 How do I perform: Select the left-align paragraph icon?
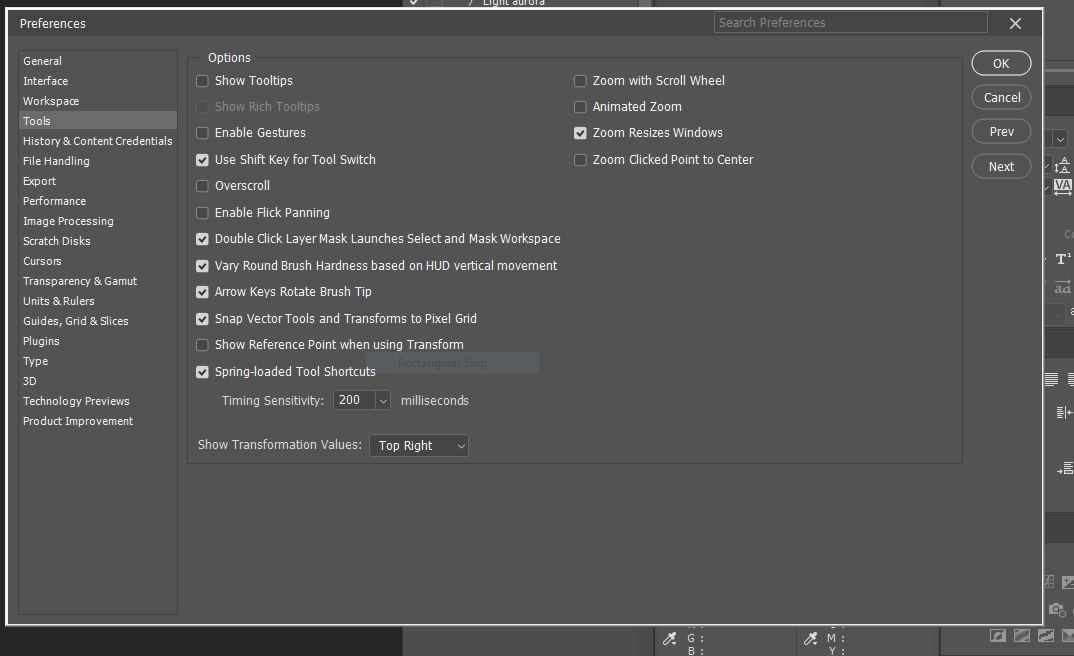click(1050, 379)
